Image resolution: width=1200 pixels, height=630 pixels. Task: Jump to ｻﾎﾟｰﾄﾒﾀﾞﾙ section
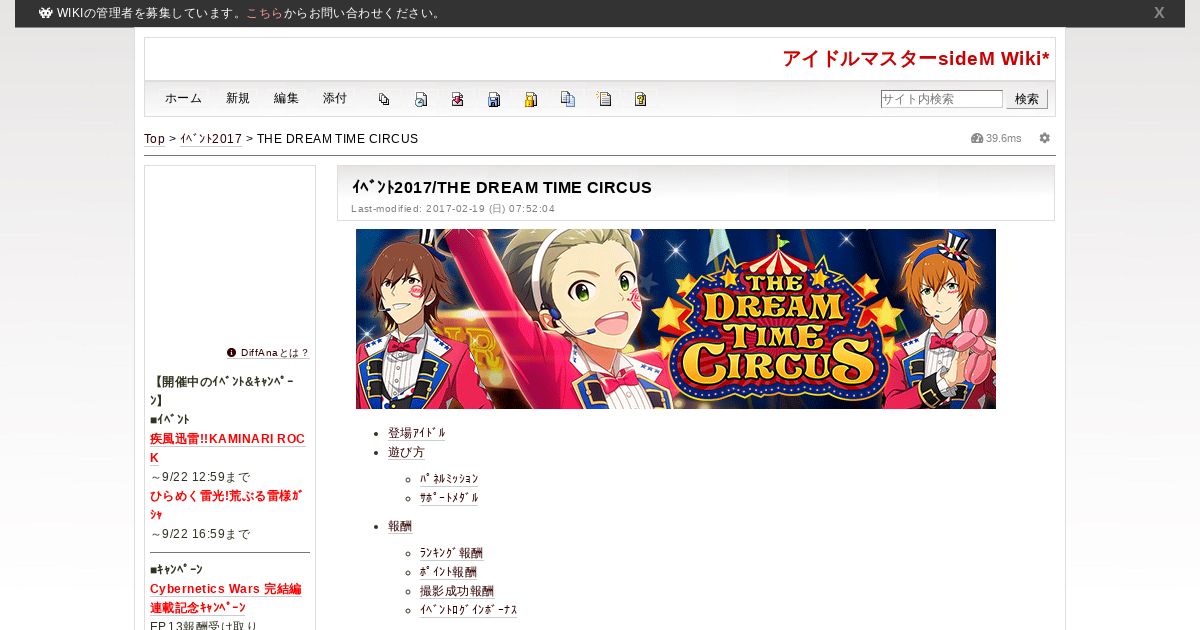pyautogui.click(x=449, y=497)
